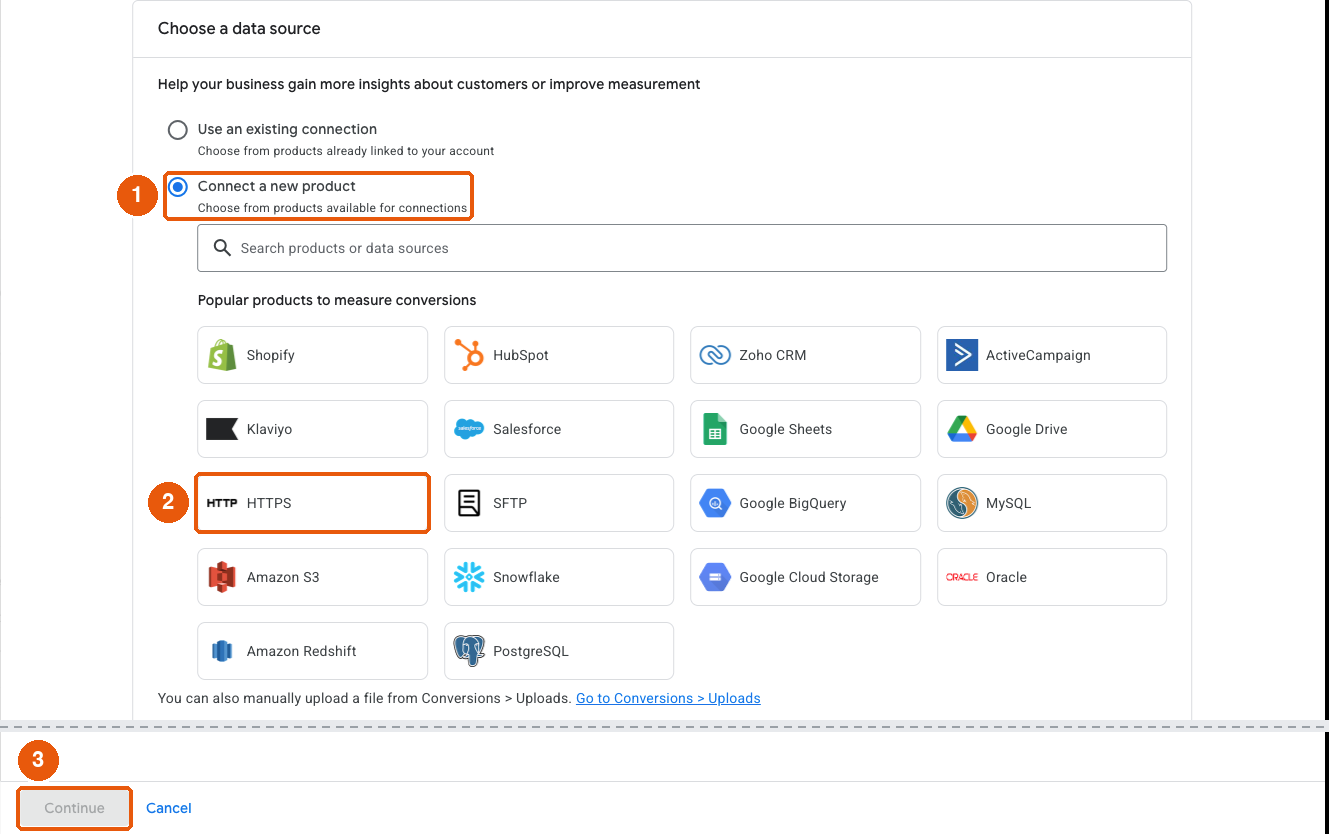The image size is (1329, 834).
Task: Click the Snowflake icon
Action: tap(469, 577)
